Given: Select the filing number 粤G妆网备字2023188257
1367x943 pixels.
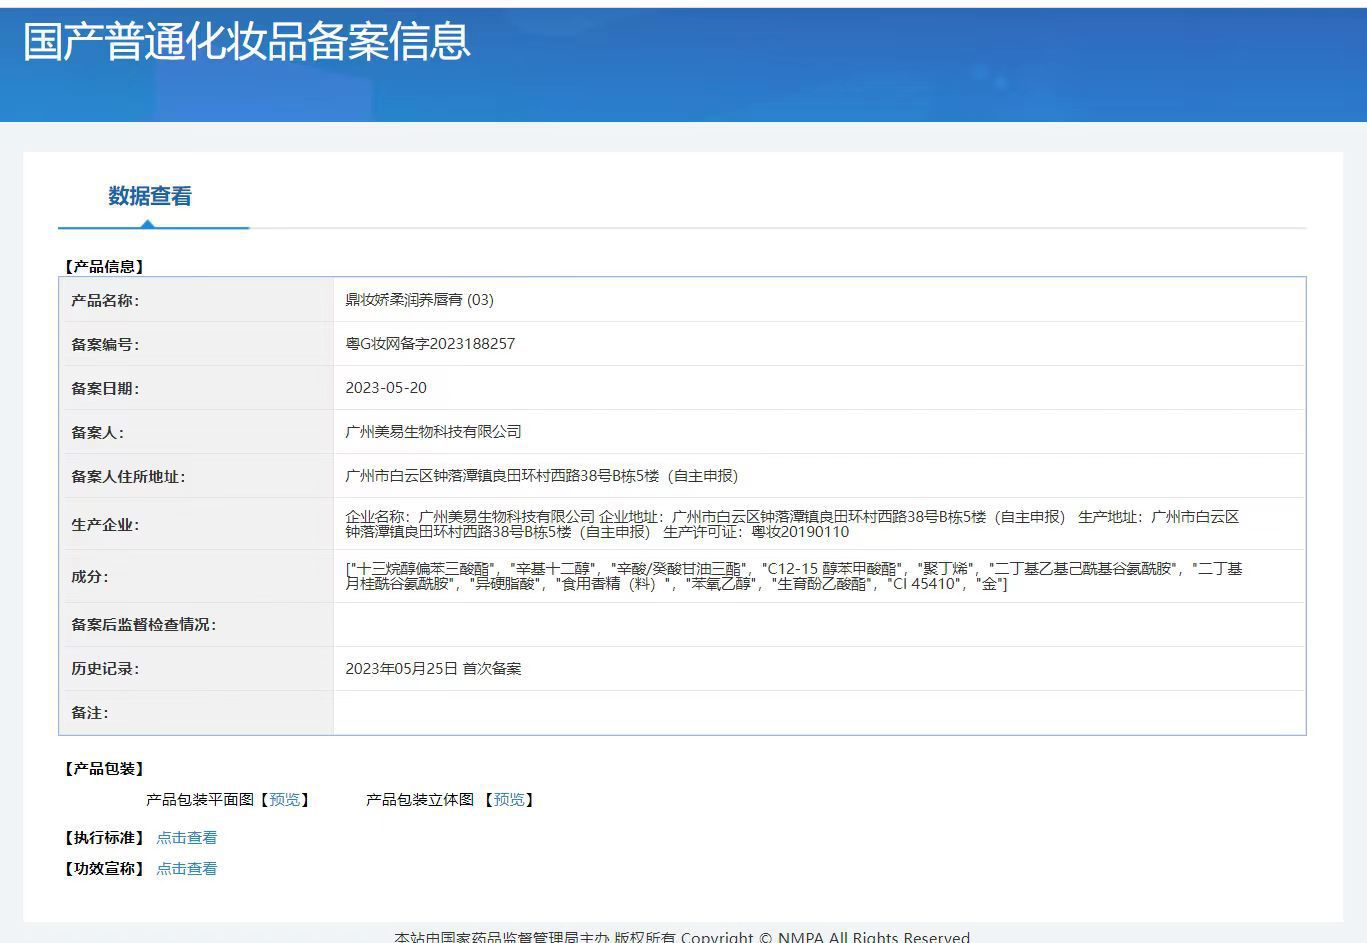Looking at the screenshot, I should tap(430, 344).
